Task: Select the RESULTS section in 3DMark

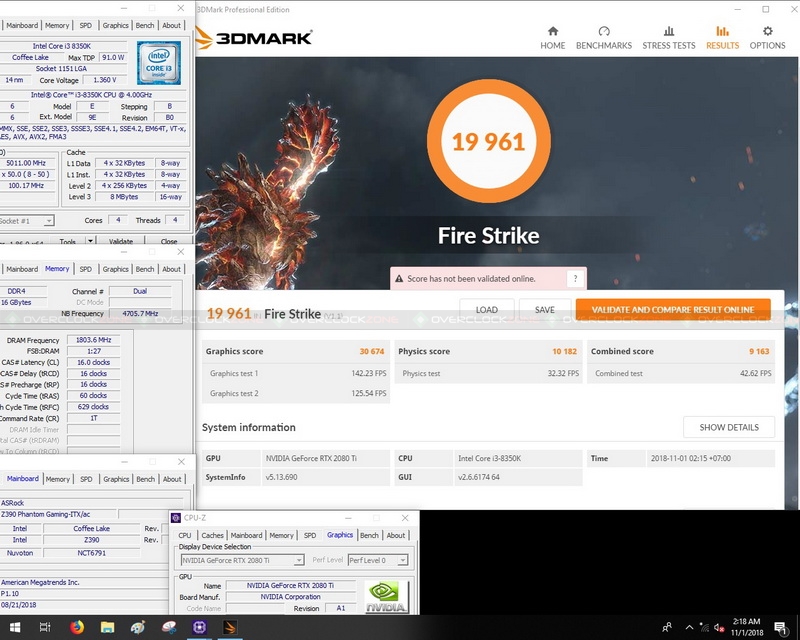Action: [722, 38]
